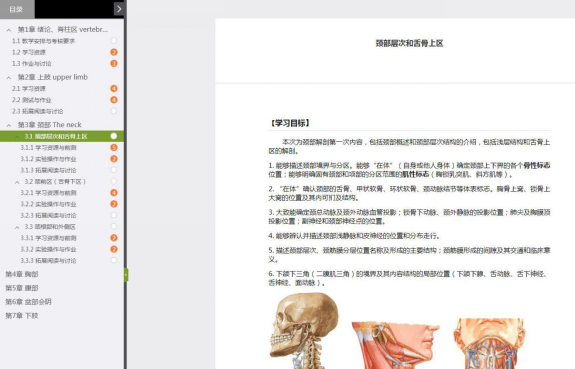Click the green sidebar handle on the panel edge

(x=126, y=275)
